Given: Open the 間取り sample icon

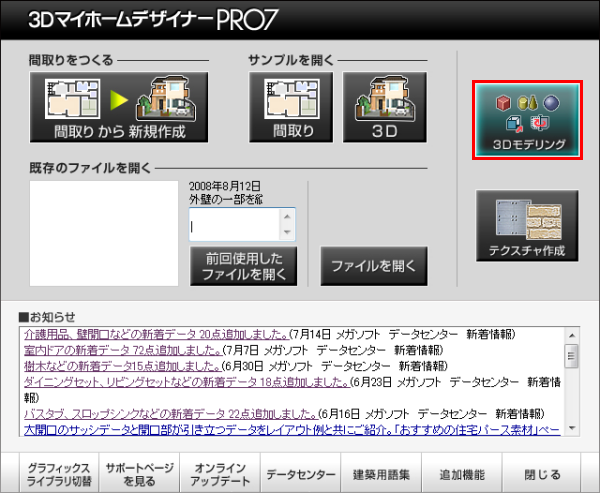Looking at the screenshot, I should (x=297, y=109).
